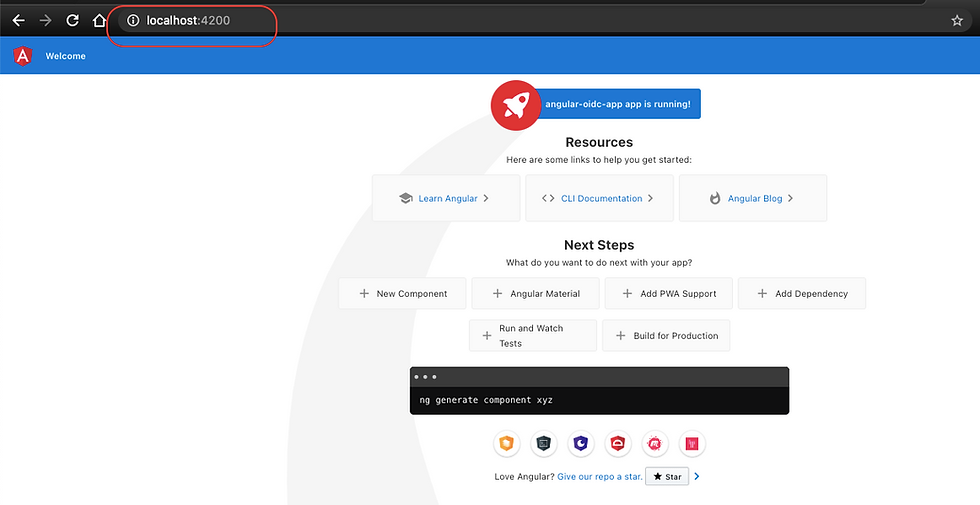Click the flame icon on Angular Blog

(715, 198)
